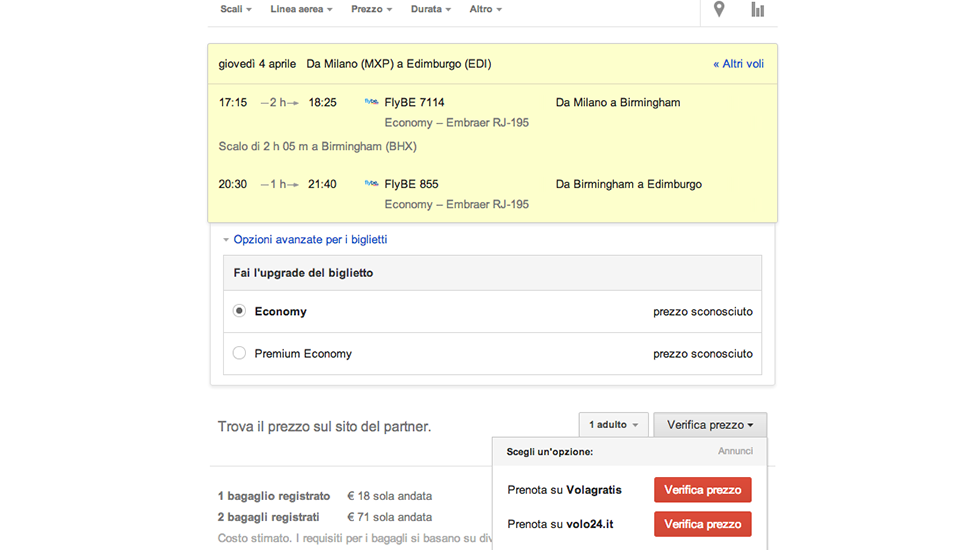Click Verifica prezzo for volo24.it
The width and height of the screenshot is (980, 550).
click(702, 524)
